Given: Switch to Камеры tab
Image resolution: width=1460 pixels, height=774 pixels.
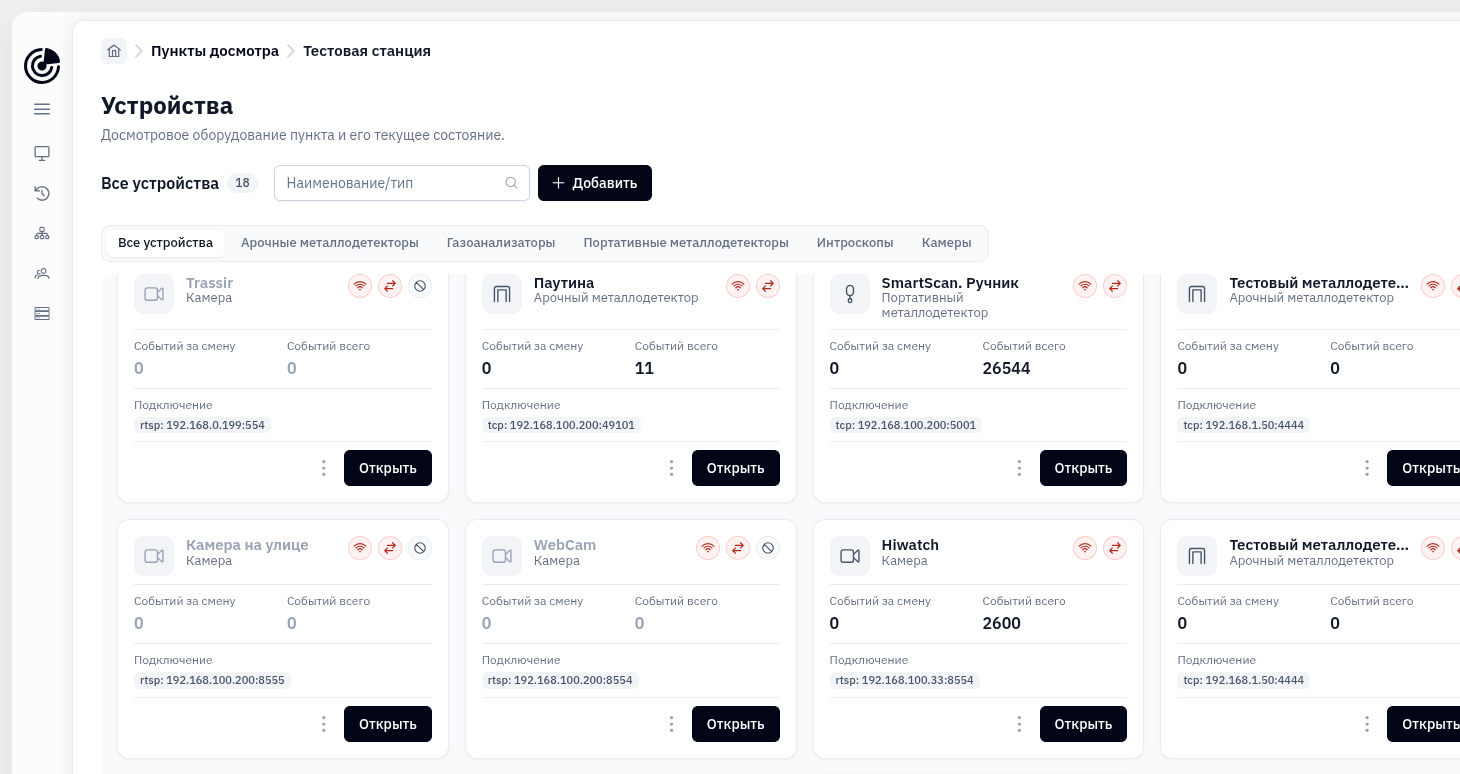Looking at the screenshot, I should click(947, 243).
